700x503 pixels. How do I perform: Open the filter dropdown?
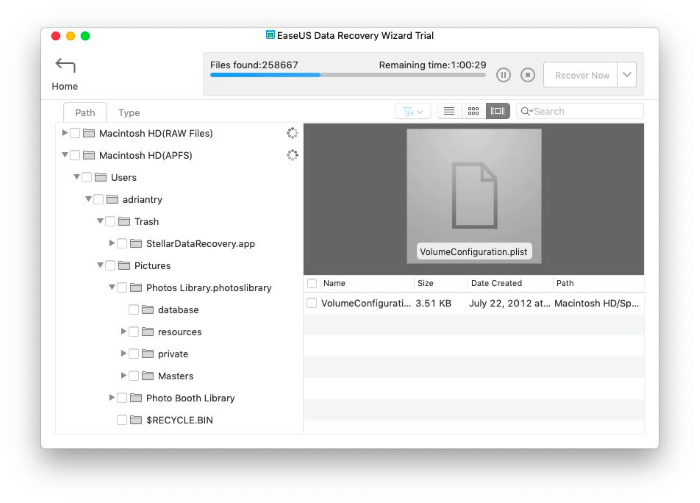[413, 111]
